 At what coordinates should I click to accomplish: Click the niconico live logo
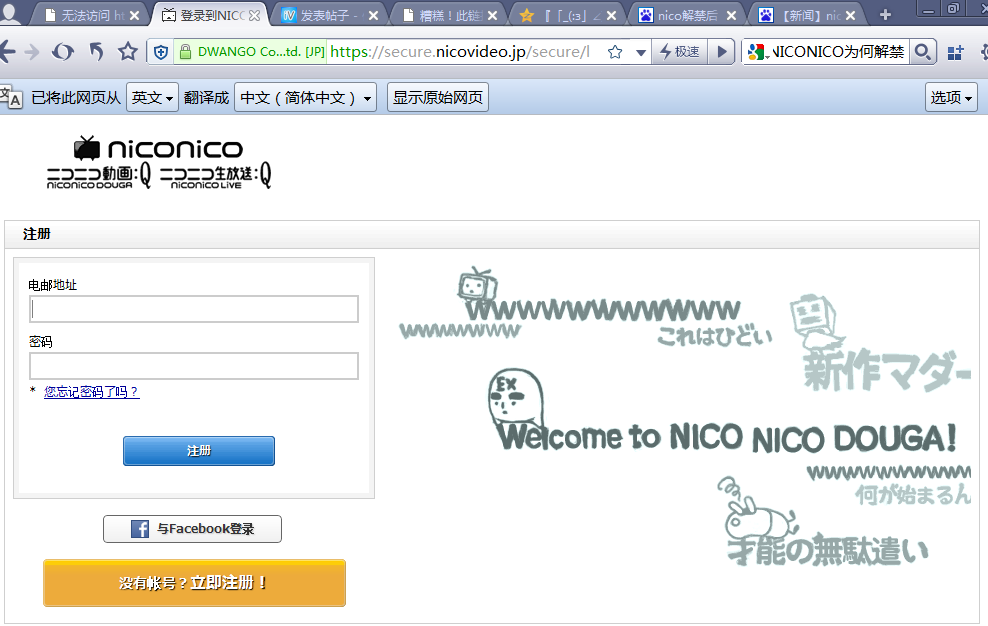[215, 175]
